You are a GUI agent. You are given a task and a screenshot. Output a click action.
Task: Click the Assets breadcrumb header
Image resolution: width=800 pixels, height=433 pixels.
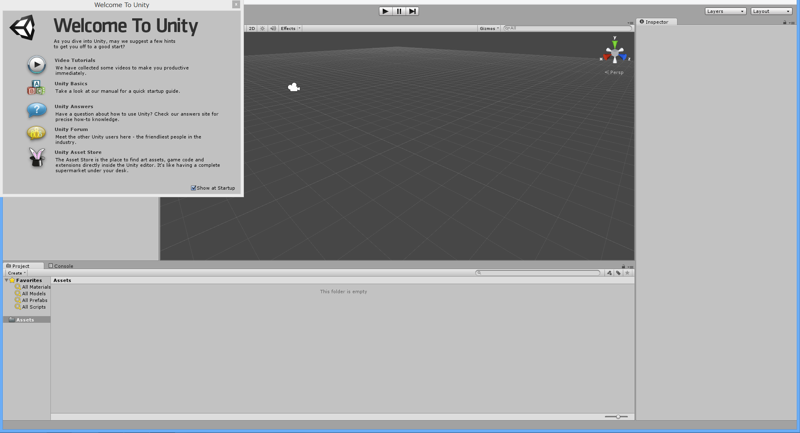click(x=62, y=281)
